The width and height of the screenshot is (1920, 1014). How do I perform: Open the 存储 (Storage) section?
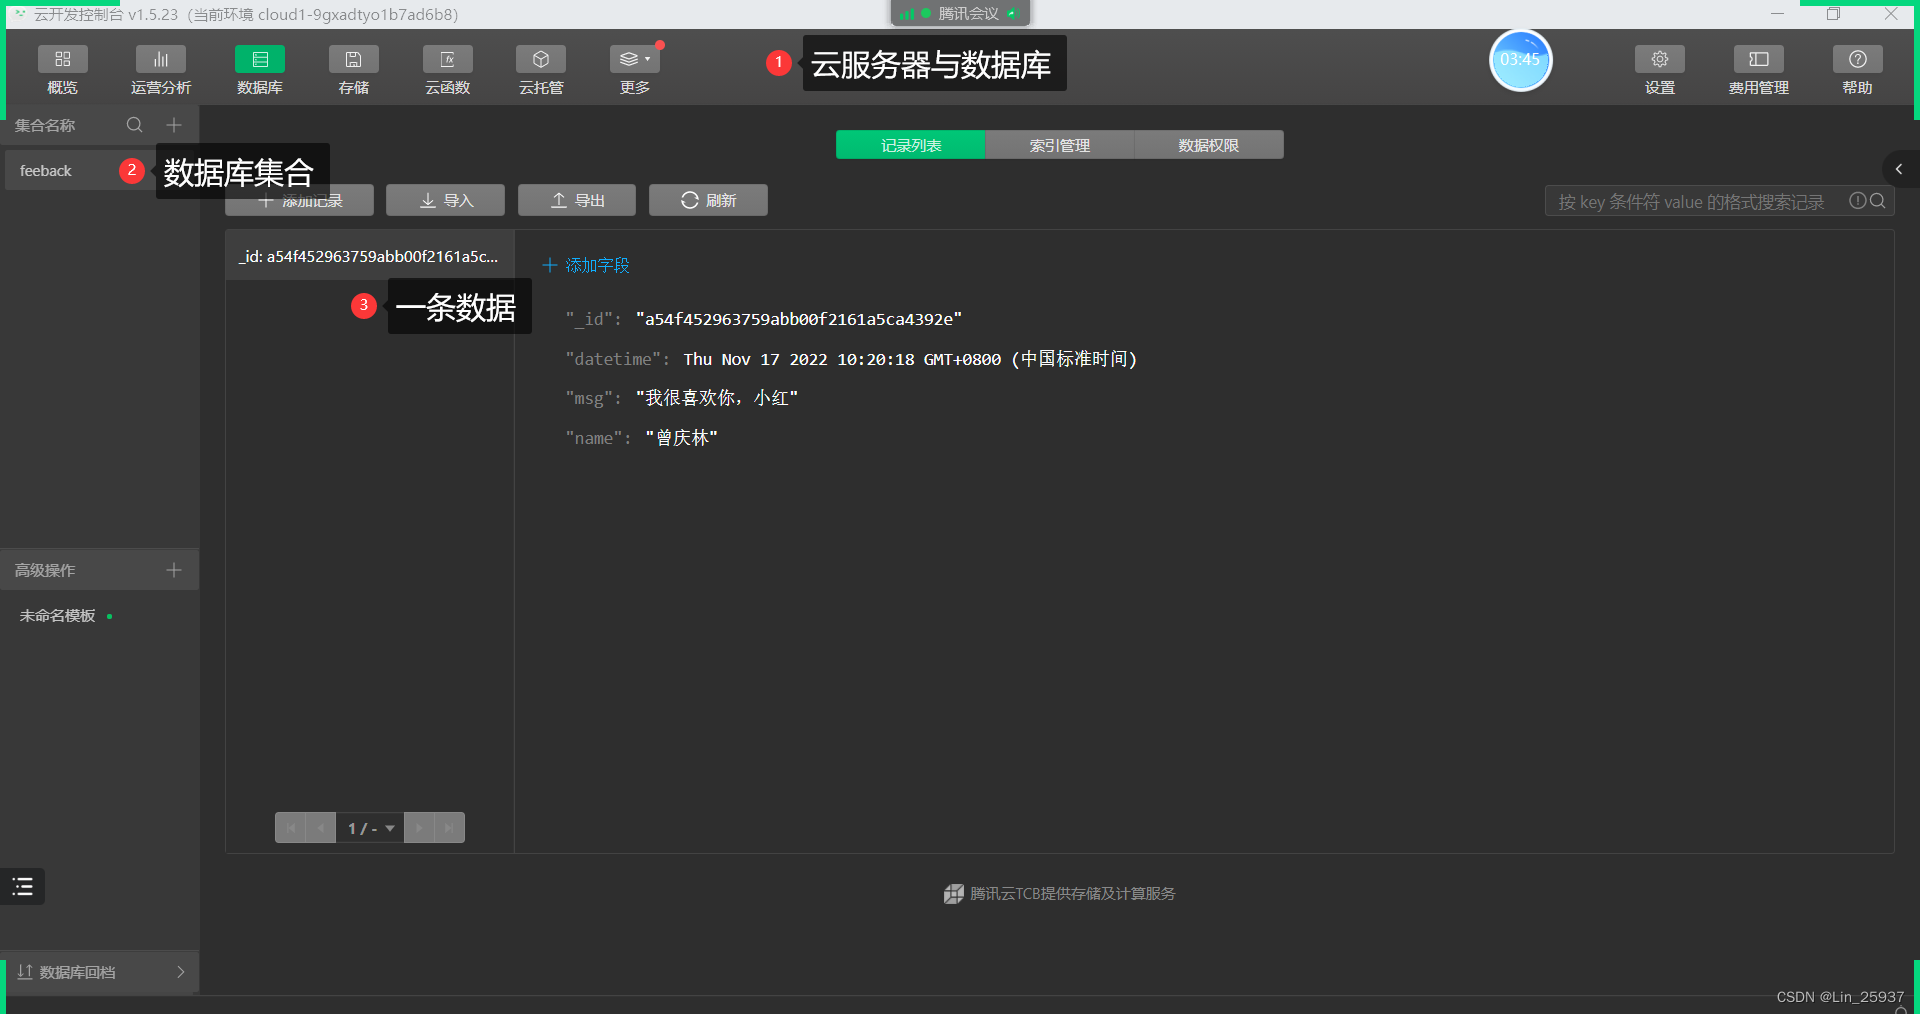click(x=353, y=68)
